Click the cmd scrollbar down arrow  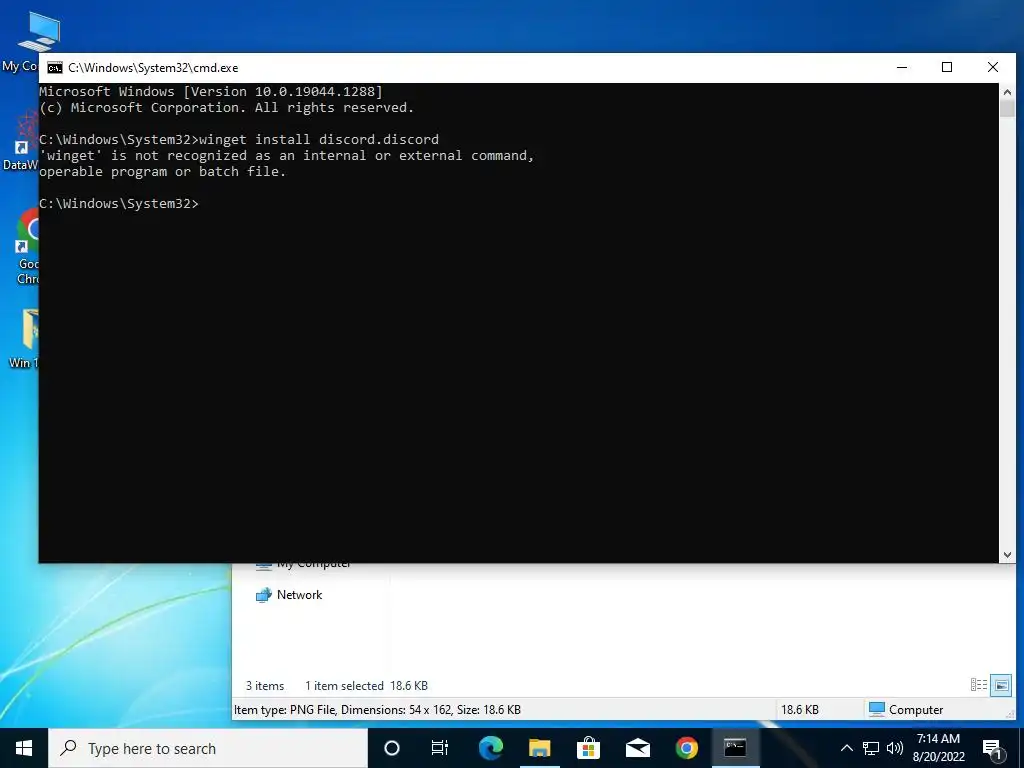[x=1007, y=554]
